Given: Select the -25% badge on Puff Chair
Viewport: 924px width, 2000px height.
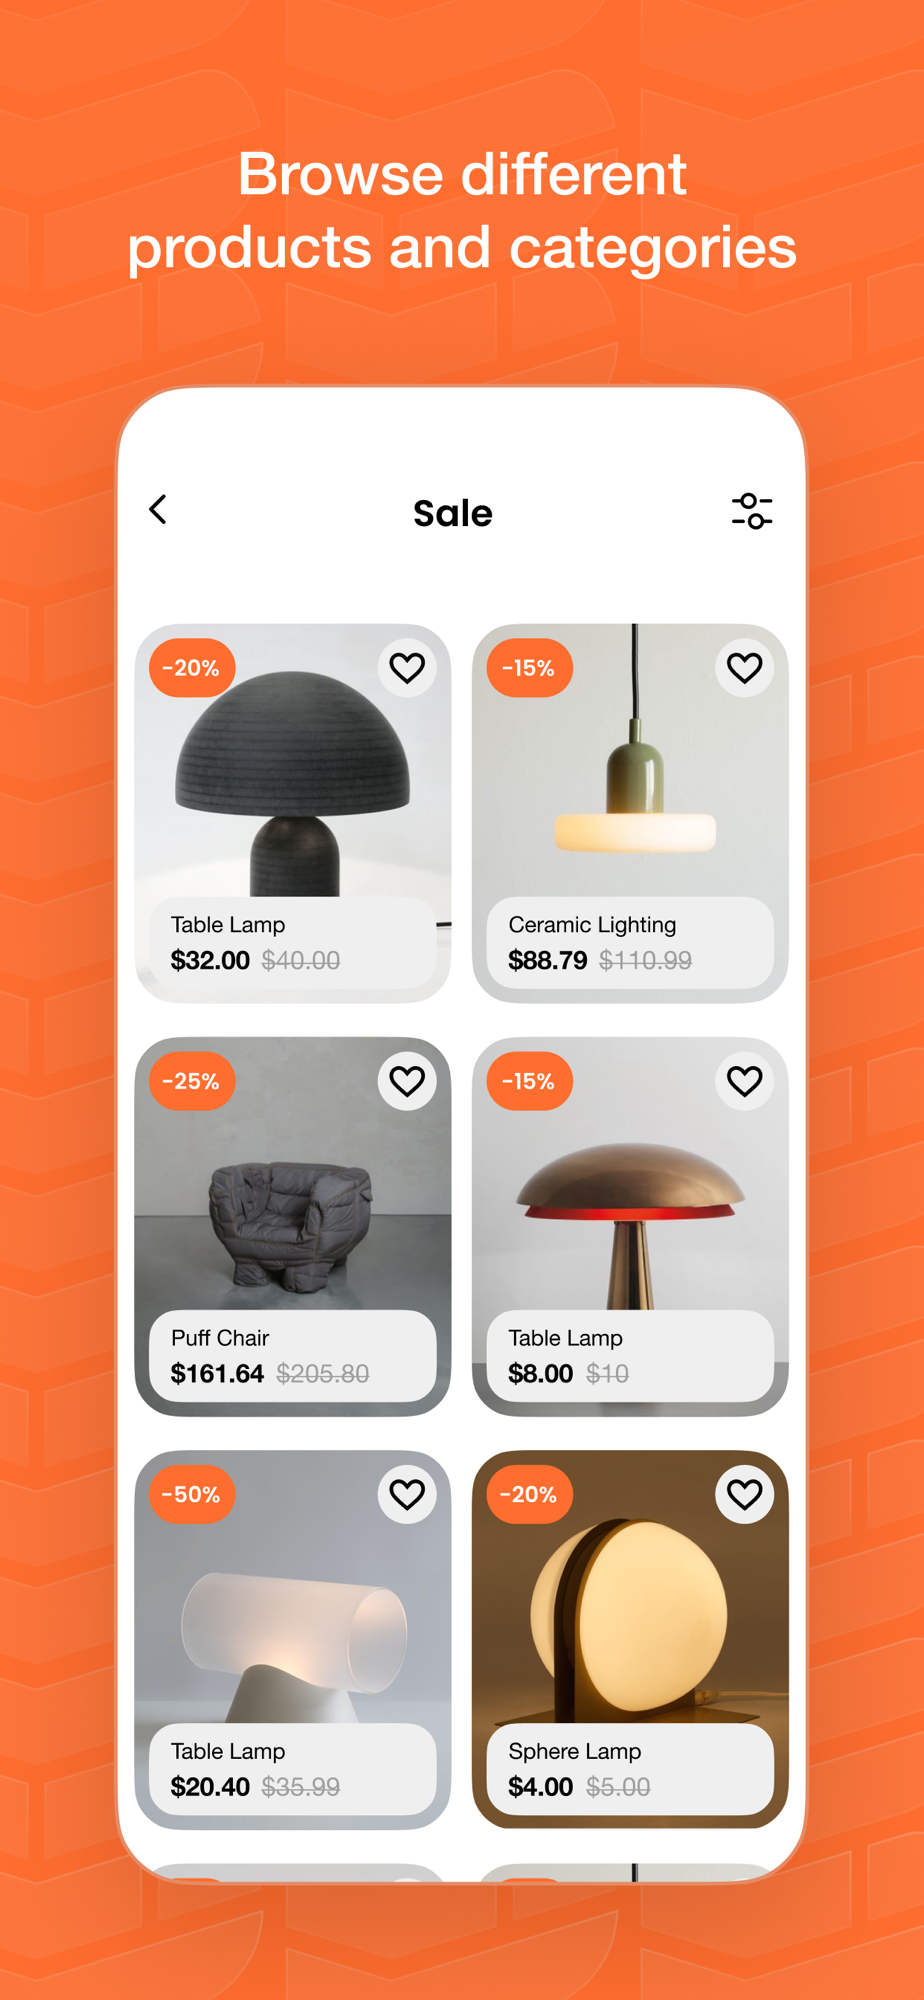Looking at the screenshot, I should pyautogui.click(x=192, y=1081).
